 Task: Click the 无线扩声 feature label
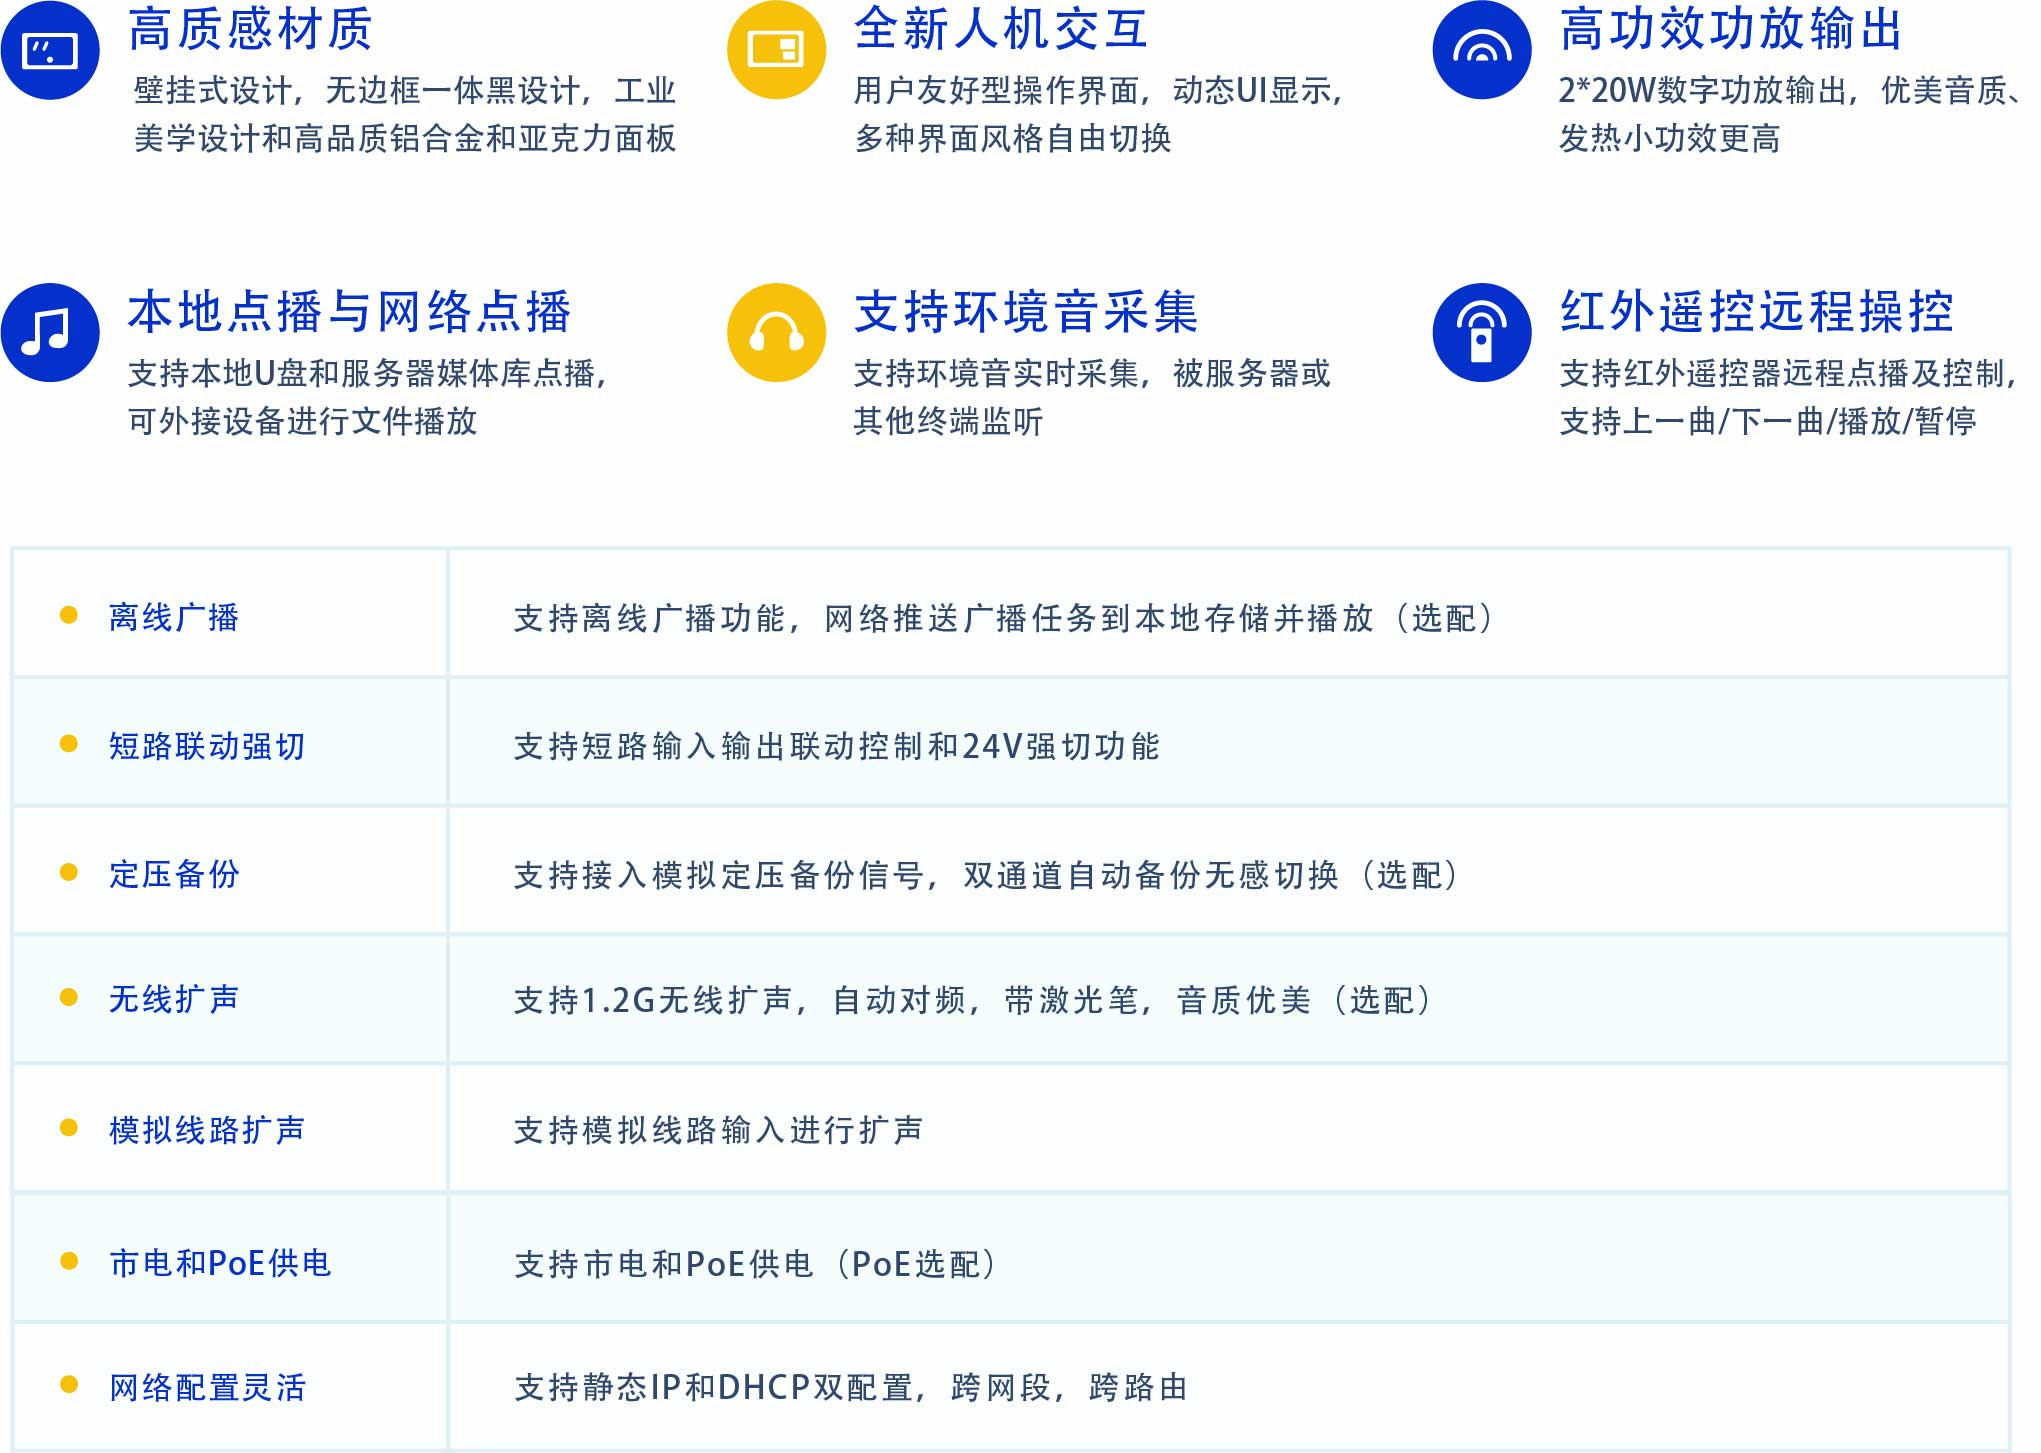(x=174, y=999)
